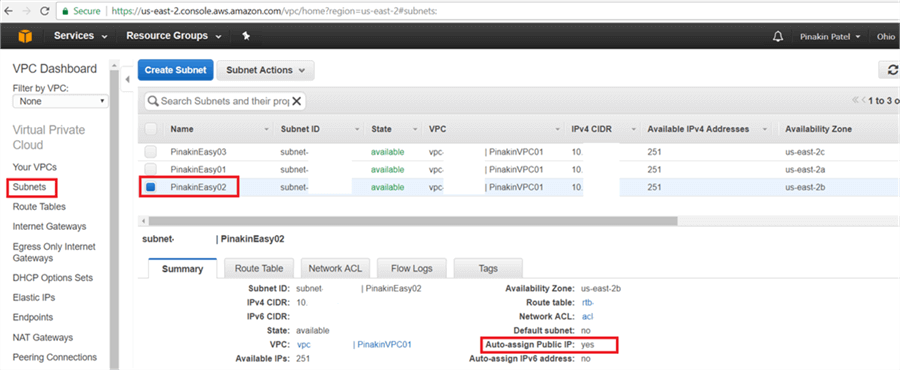This screenshot has width=900, height=370.
Task: Open Peering Connections in sidebar
Action: coord(55,357)
